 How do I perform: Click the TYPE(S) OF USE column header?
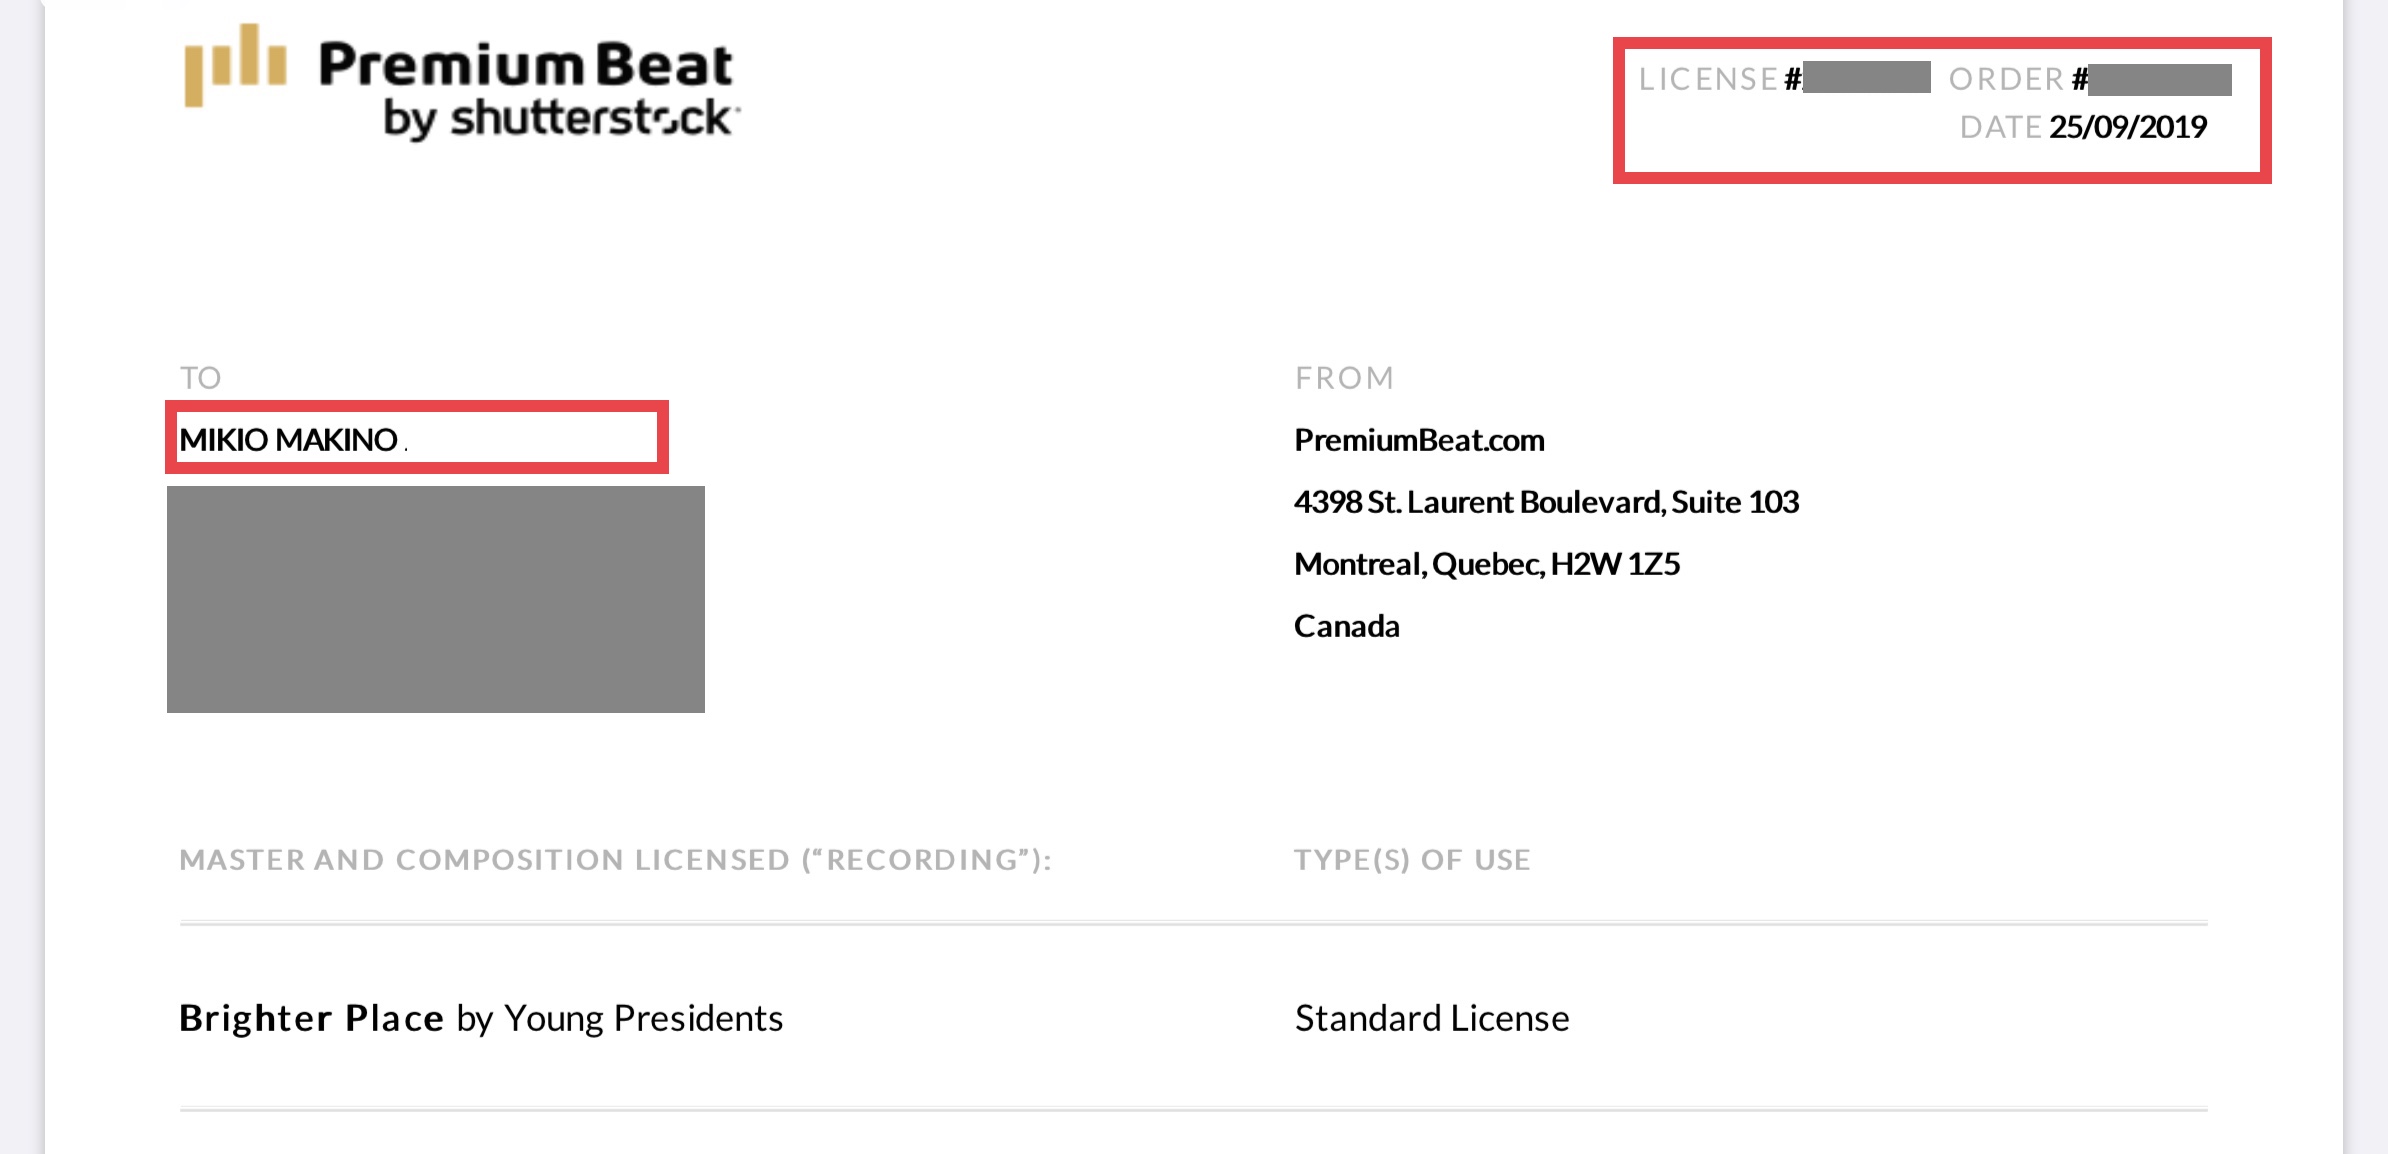click(1411, 860)
